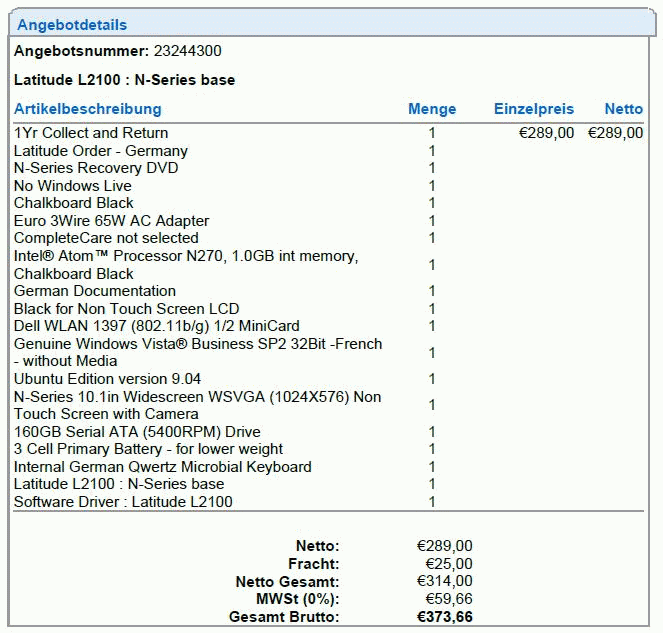This screenshot has height=633, width=663.
Task: Select 160GB Serial ATA Drive item
Action: (137, 432)
